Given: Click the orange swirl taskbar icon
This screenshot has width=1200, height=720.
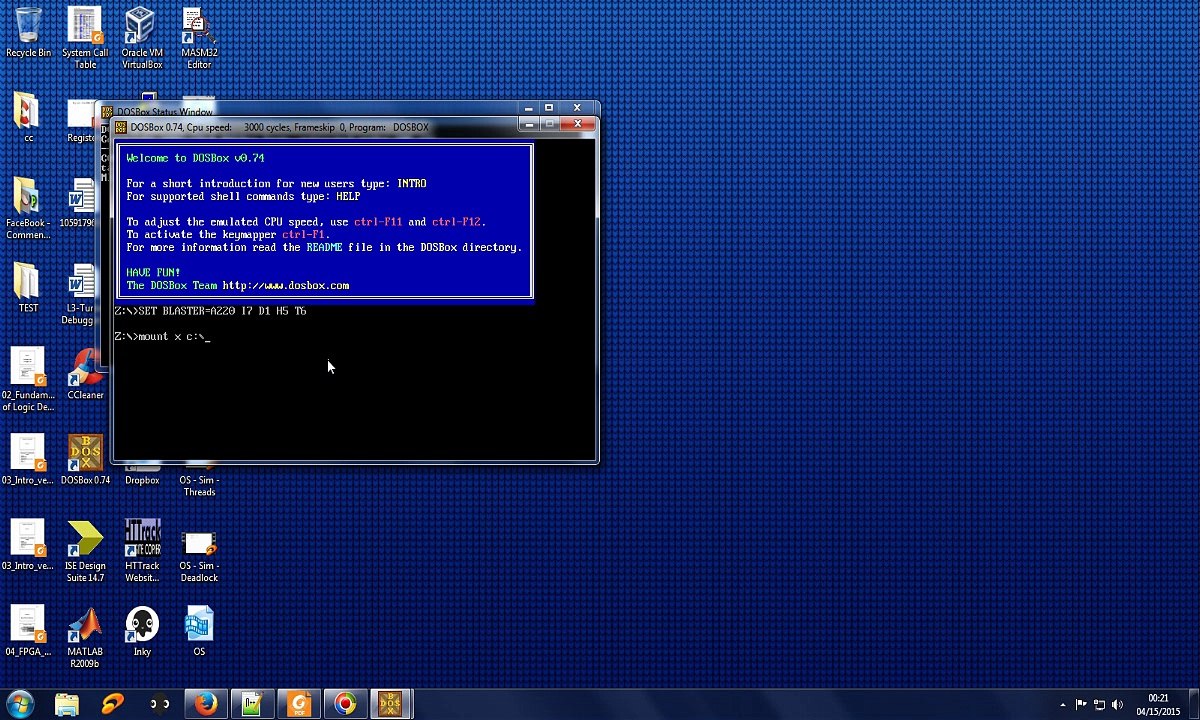Looking at the screenshot, I should (x=113, y=704).
